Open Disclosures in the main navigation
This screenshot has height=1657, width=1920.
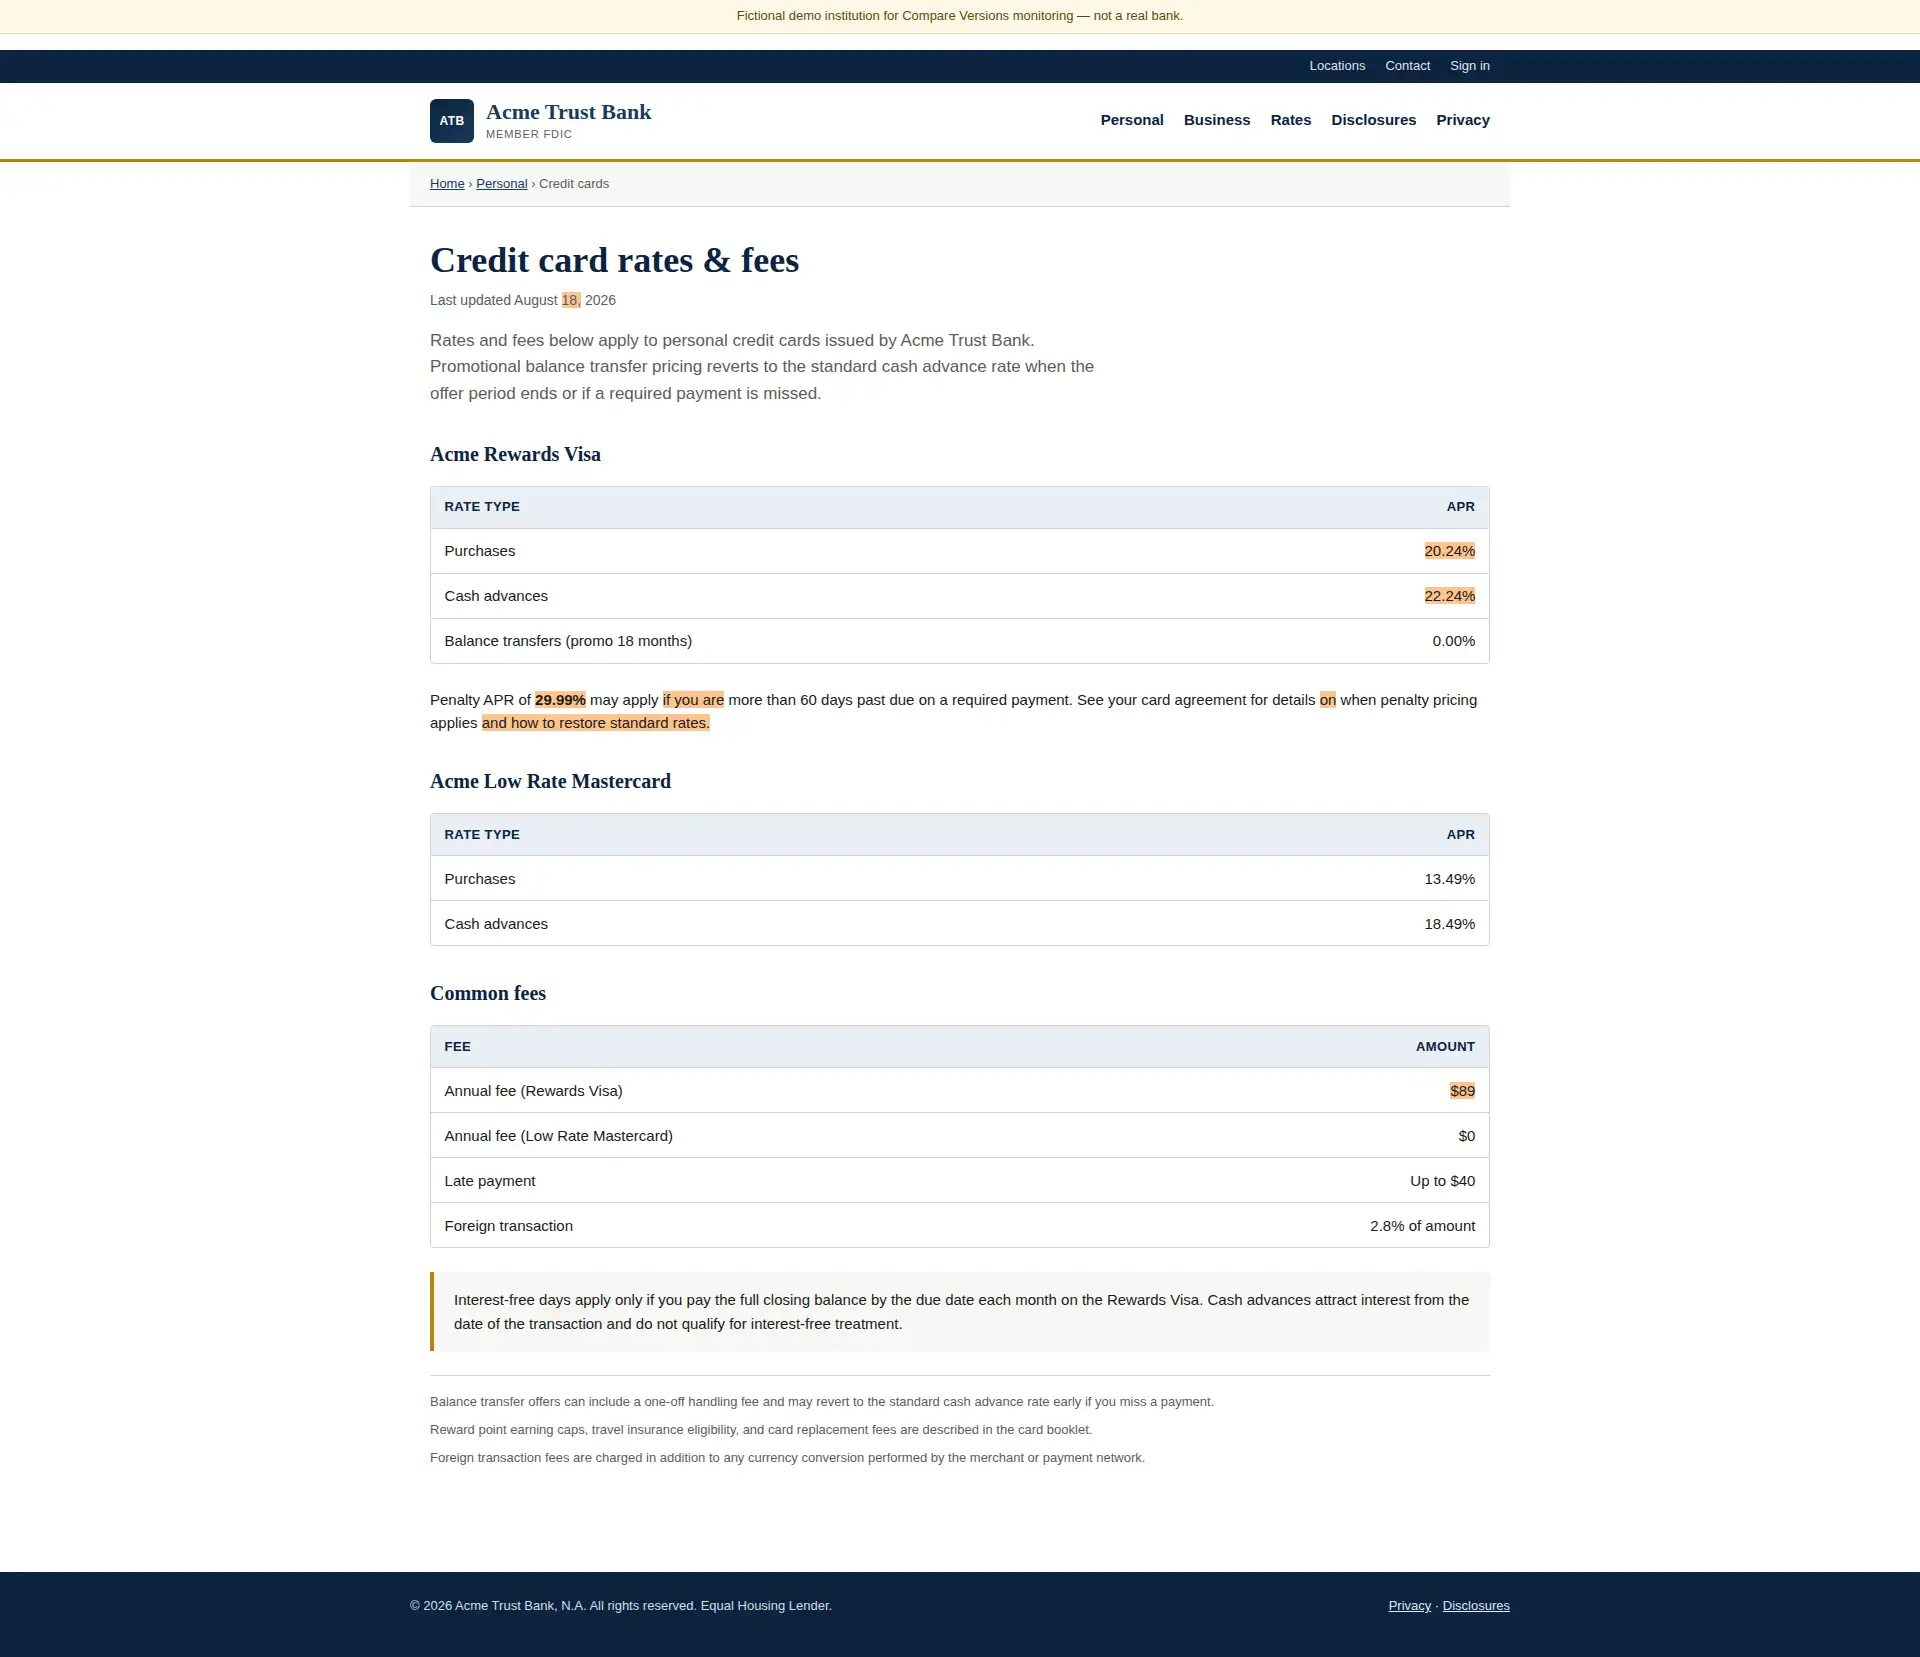tap(1374, 120)
